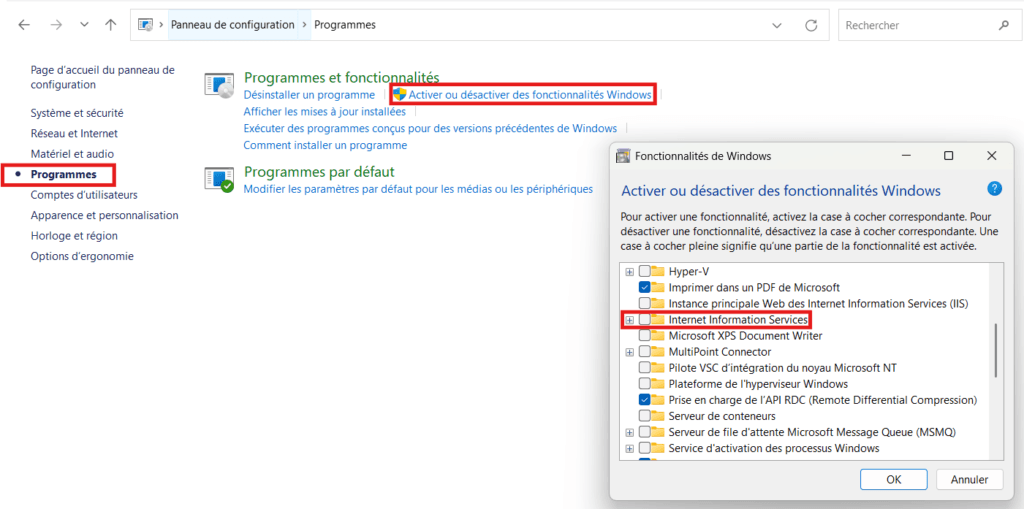Confirm with the OK button
The width and height of the screenshot is (1024, 509).
point(894,479)
